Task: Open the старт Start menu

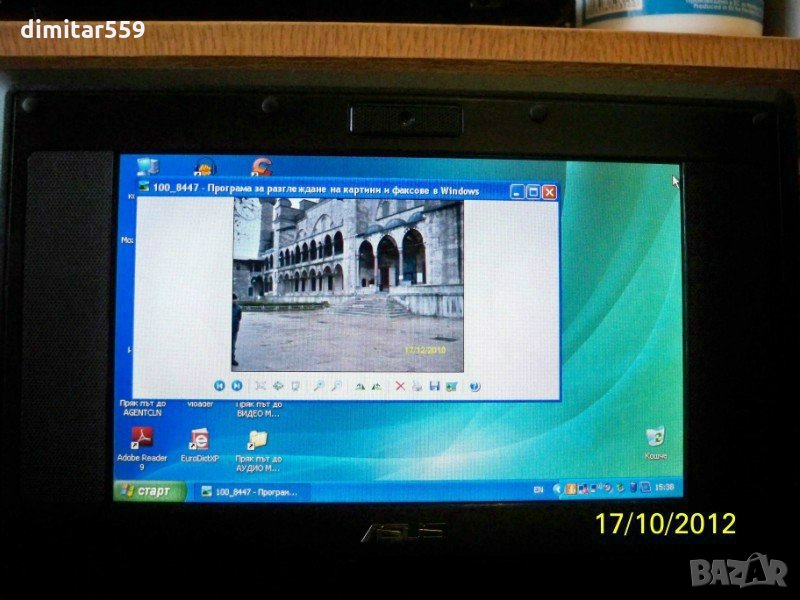Action: (152, 491)
